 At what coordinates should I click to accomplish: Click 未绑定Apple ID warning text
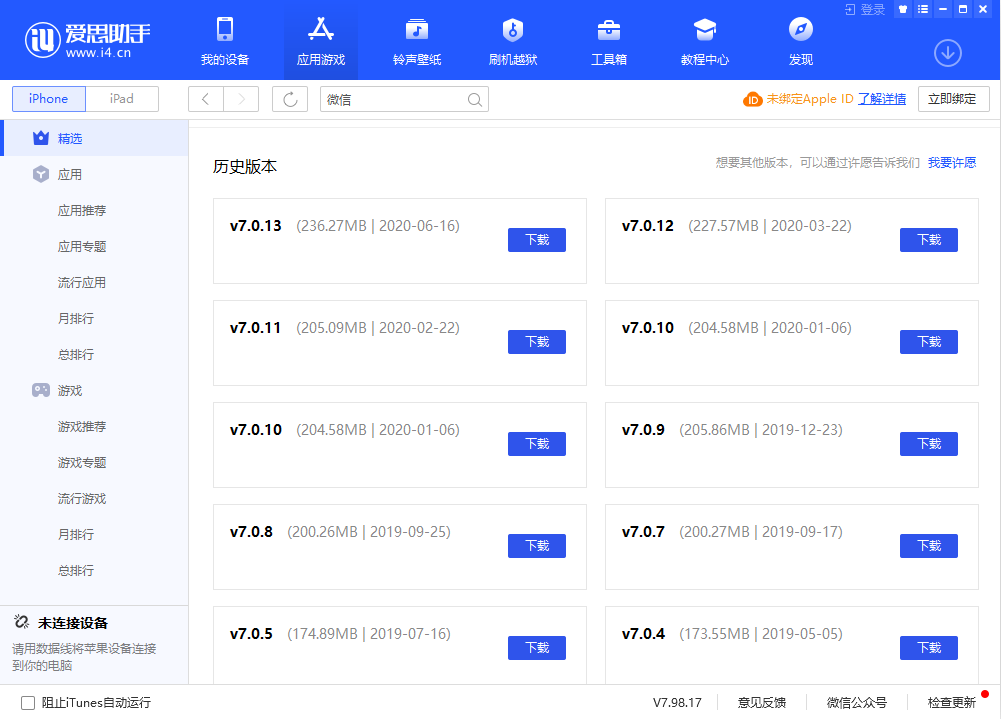pos(809,99)
